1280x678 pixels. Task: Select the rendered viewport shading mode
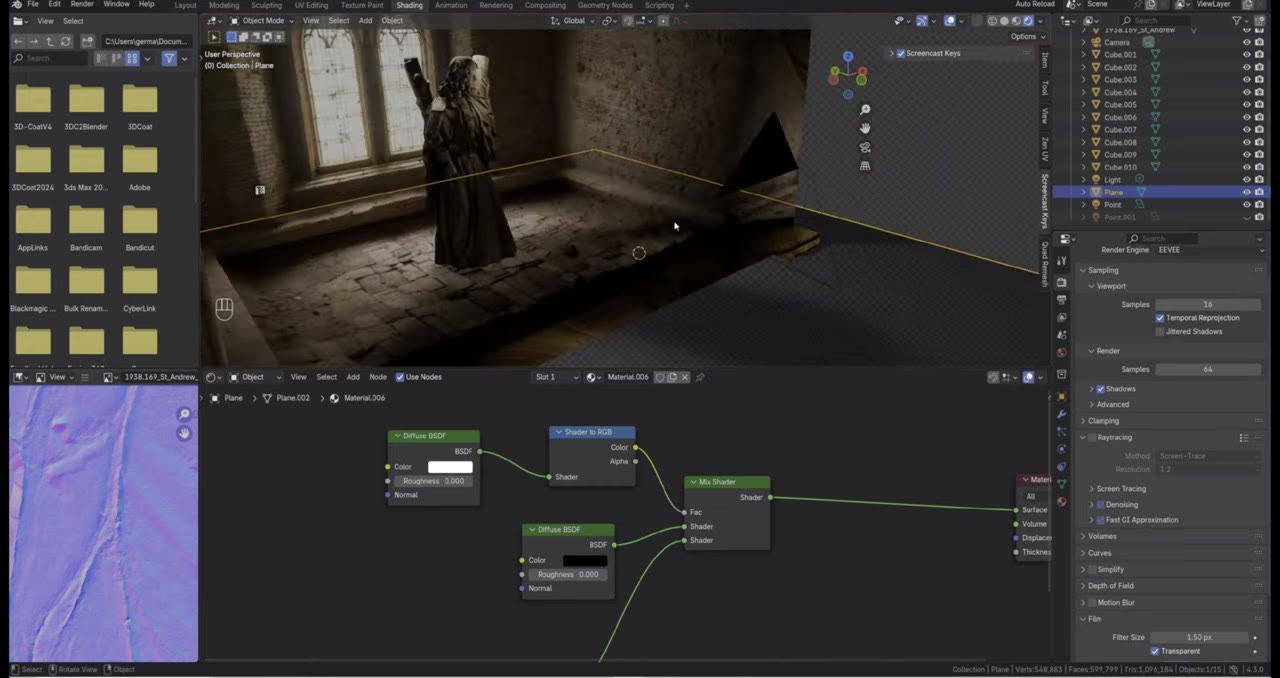coord(1030,20)
